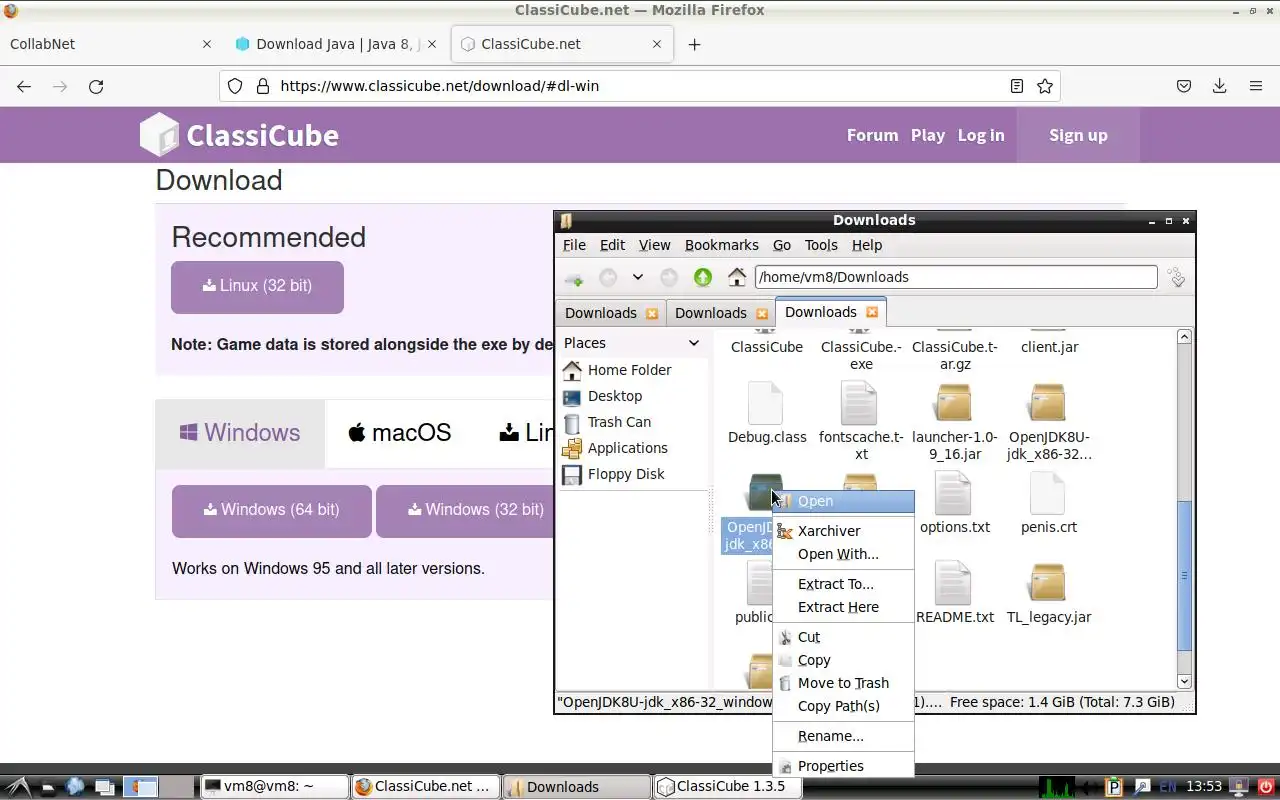Choose Move to Trash in context menu
Viewport: 1280px width, 800px height.
click(844, 683)
